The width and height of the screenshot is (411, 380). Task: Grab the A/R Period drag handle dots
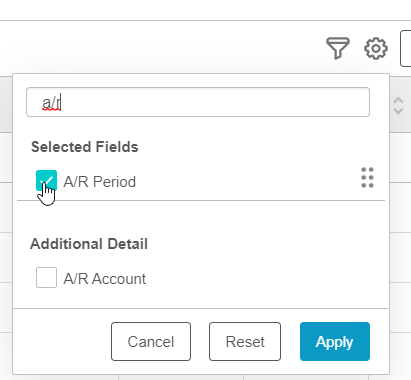[x=367, y=178]
